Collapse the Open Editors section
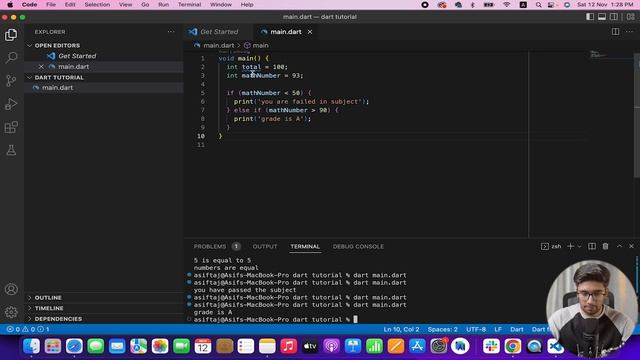 [57, 45]
